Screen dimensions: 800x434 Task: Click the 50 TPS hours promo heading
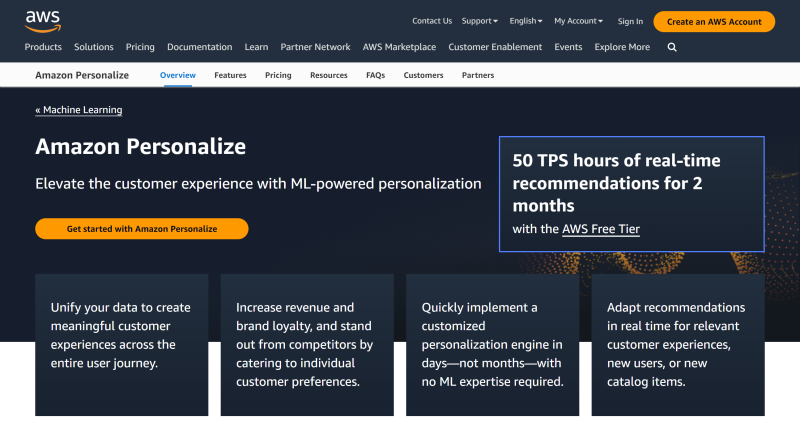point(616,183)
